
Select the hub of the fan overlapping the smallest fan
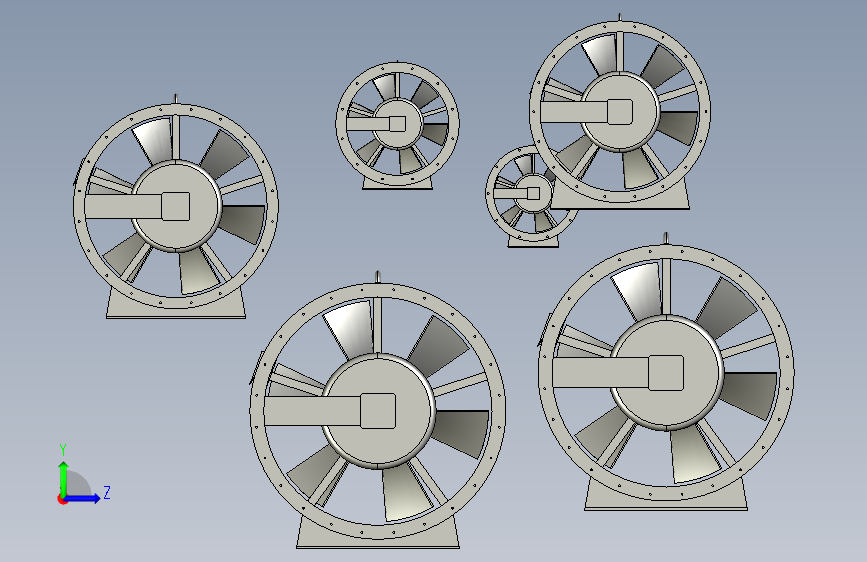[x=620, y=112]
